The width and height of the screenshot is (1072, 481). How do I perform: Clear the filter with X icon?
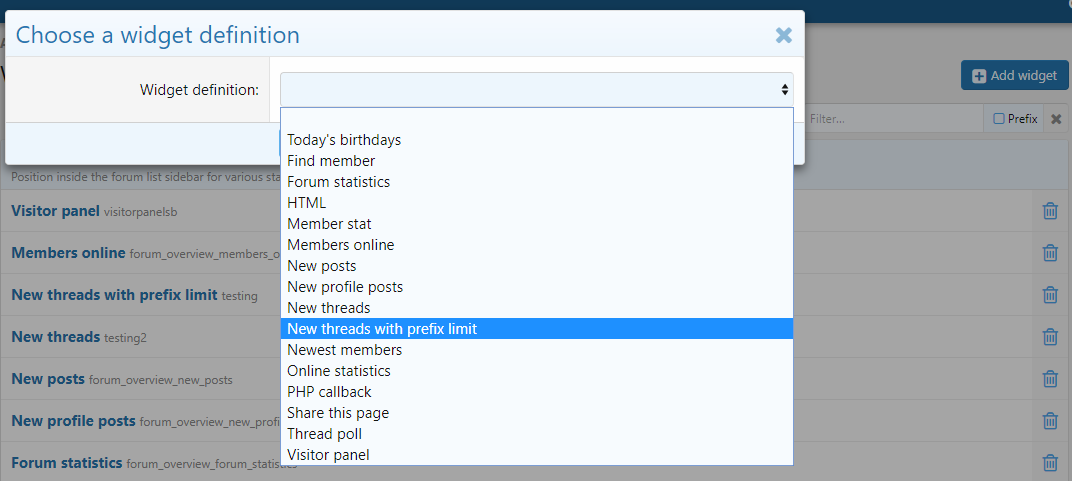point(1056,119)
